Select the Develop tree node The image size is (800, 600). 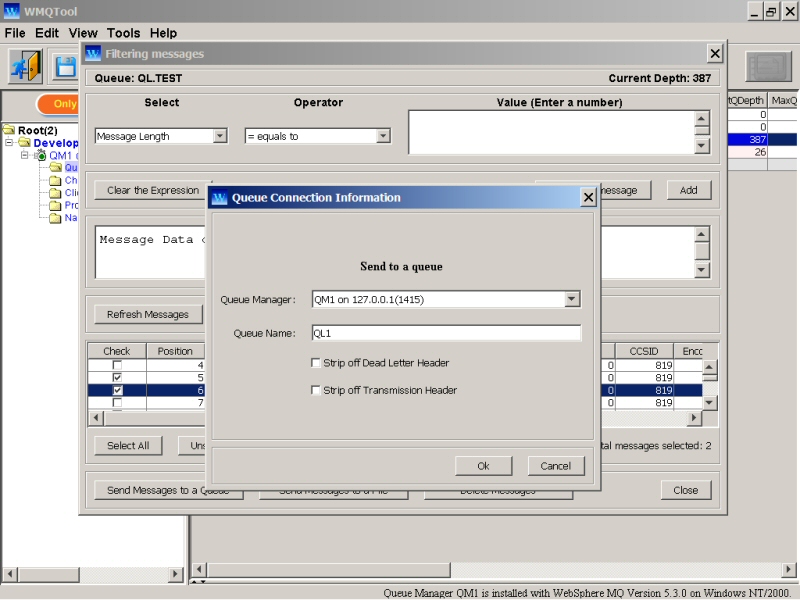click(x=56, y=143)
